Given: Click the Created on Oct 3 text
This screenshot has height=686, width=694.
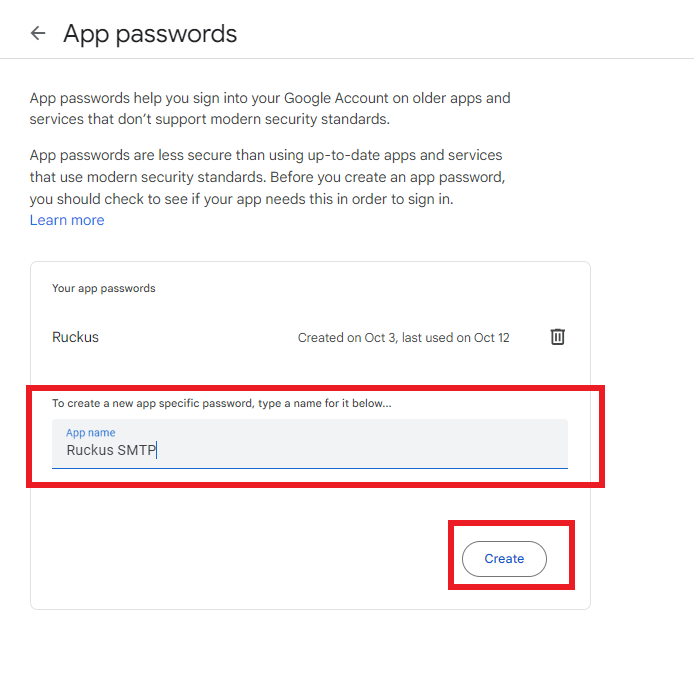Looking at the screenshot, I should [x=346, y=338].
